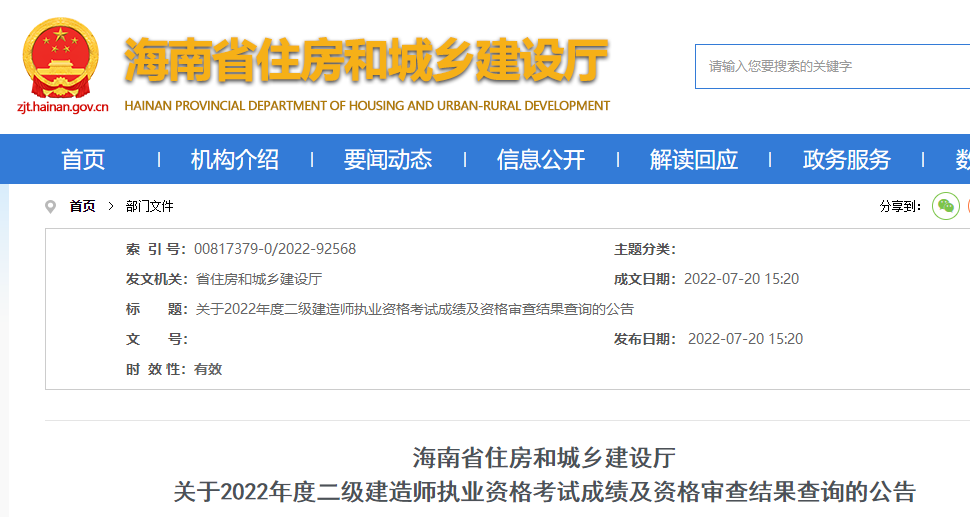Open the 解读回应 navigation item
970x517 pixels.
[x=694, y=159]
